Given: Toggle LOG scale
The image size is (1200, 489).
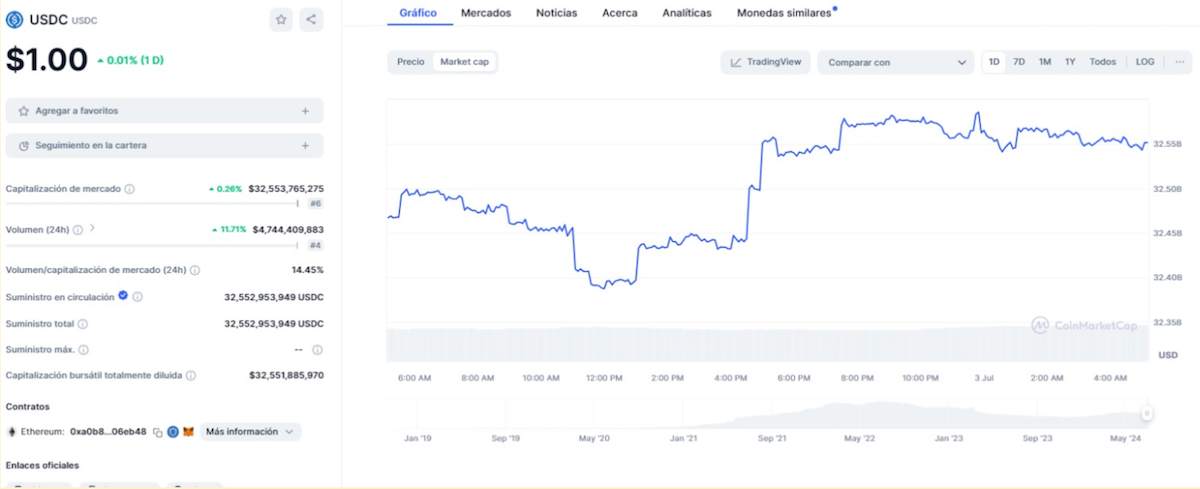Looking at the screenshot, I should point(1145,62).
